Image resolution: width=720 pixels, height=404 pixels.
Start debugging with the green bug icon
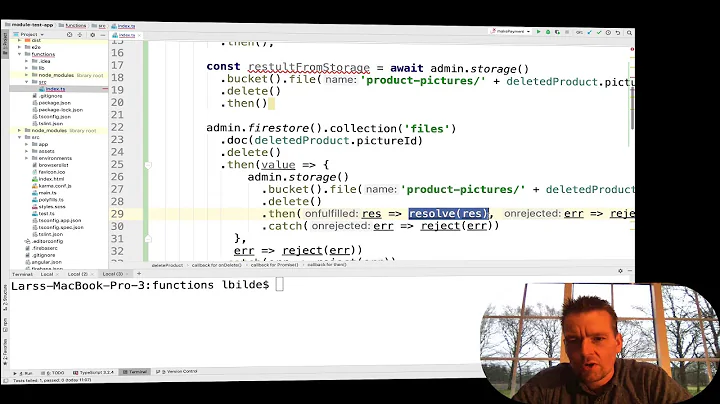(x=548, y=32)
